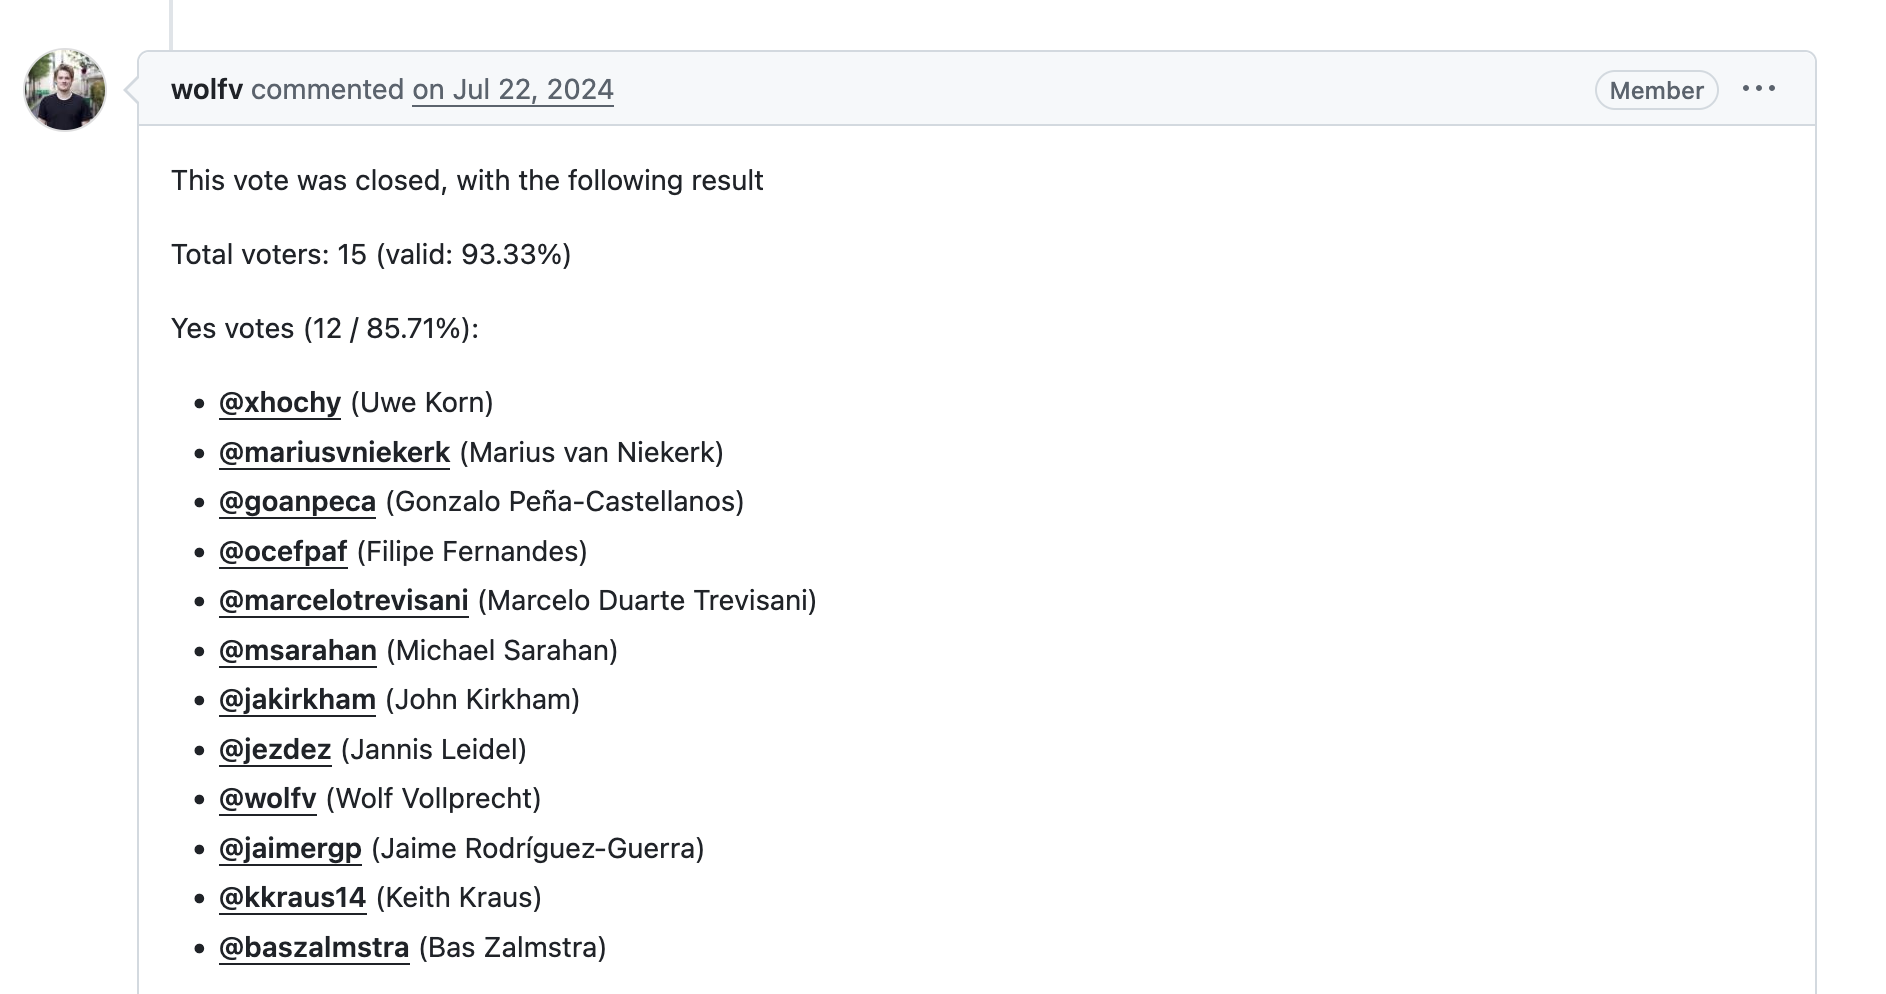The height and width of the screenshot is (994, 1886).
Task: Click the Member badge label
Action: pyautogui.click(x=1656, y=90)
